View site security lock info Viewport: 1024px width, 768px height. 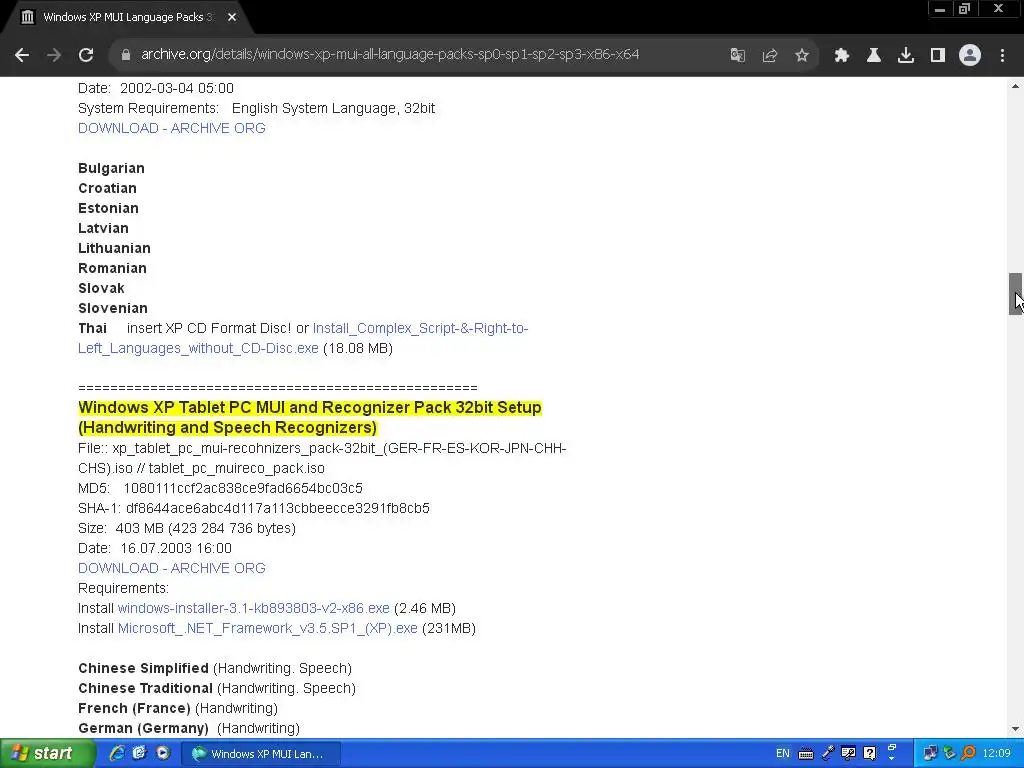(x=126, y=55)
